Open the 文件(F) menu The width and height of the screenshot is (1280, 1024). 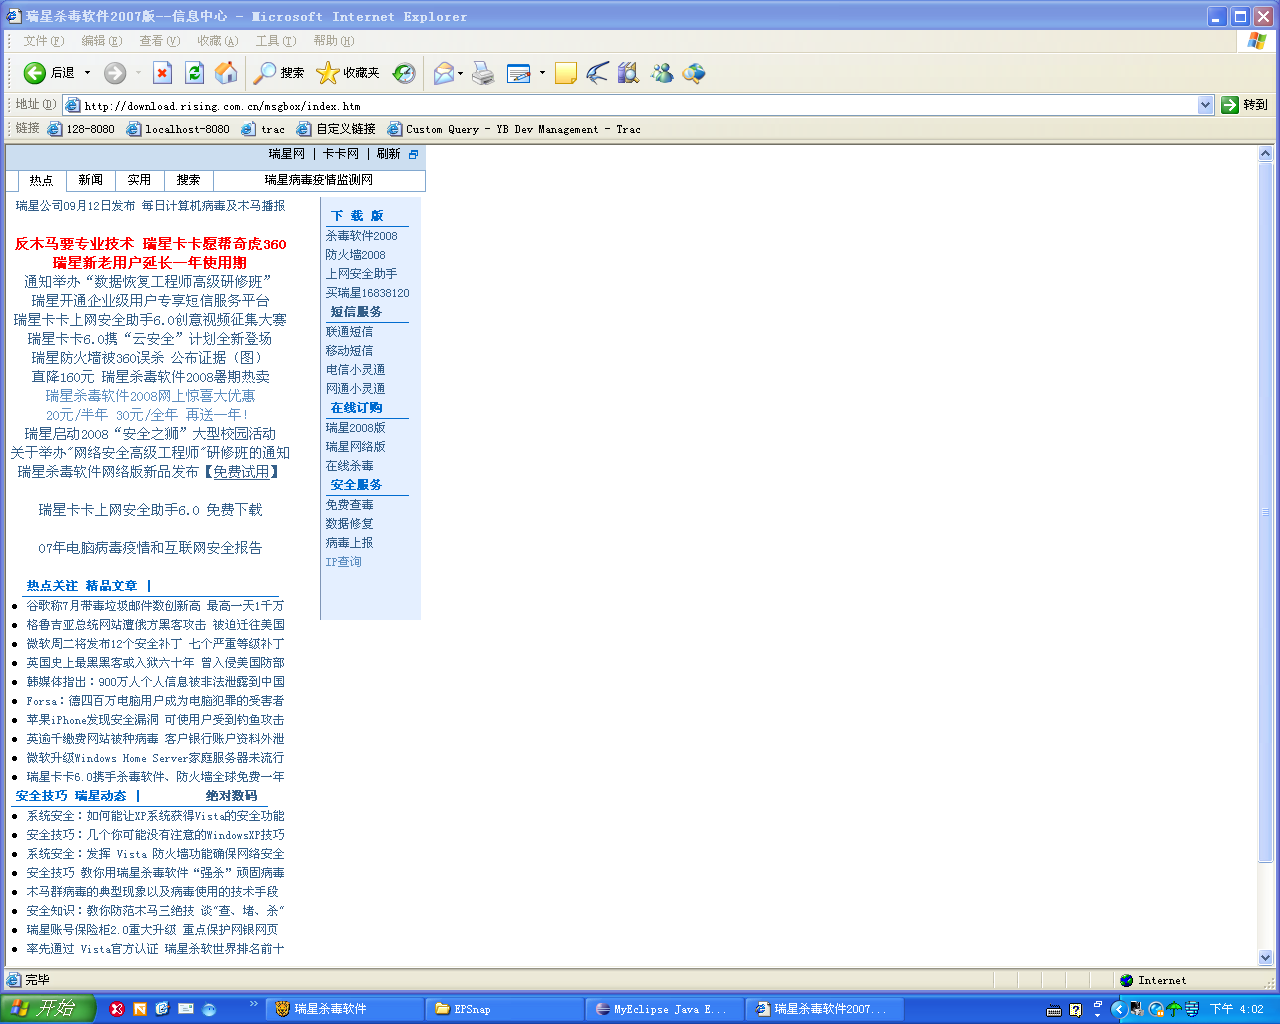click(43, 41)
